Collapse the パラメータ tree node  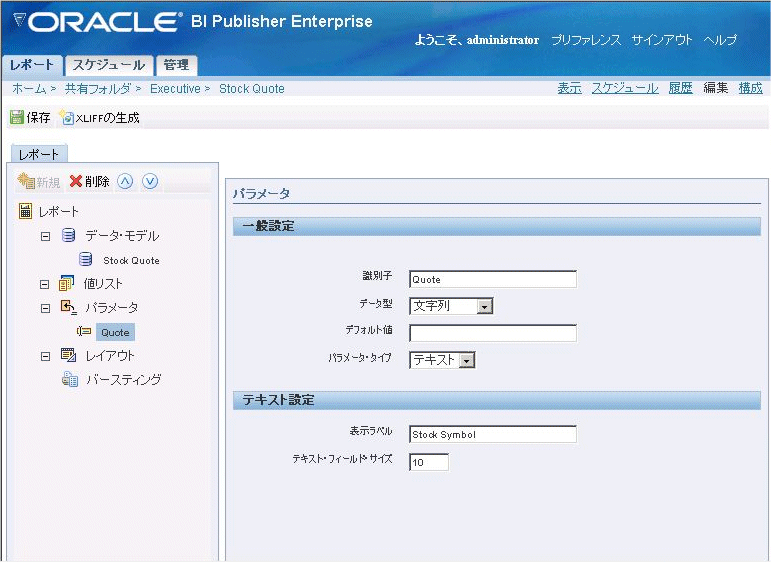(45, 308)
